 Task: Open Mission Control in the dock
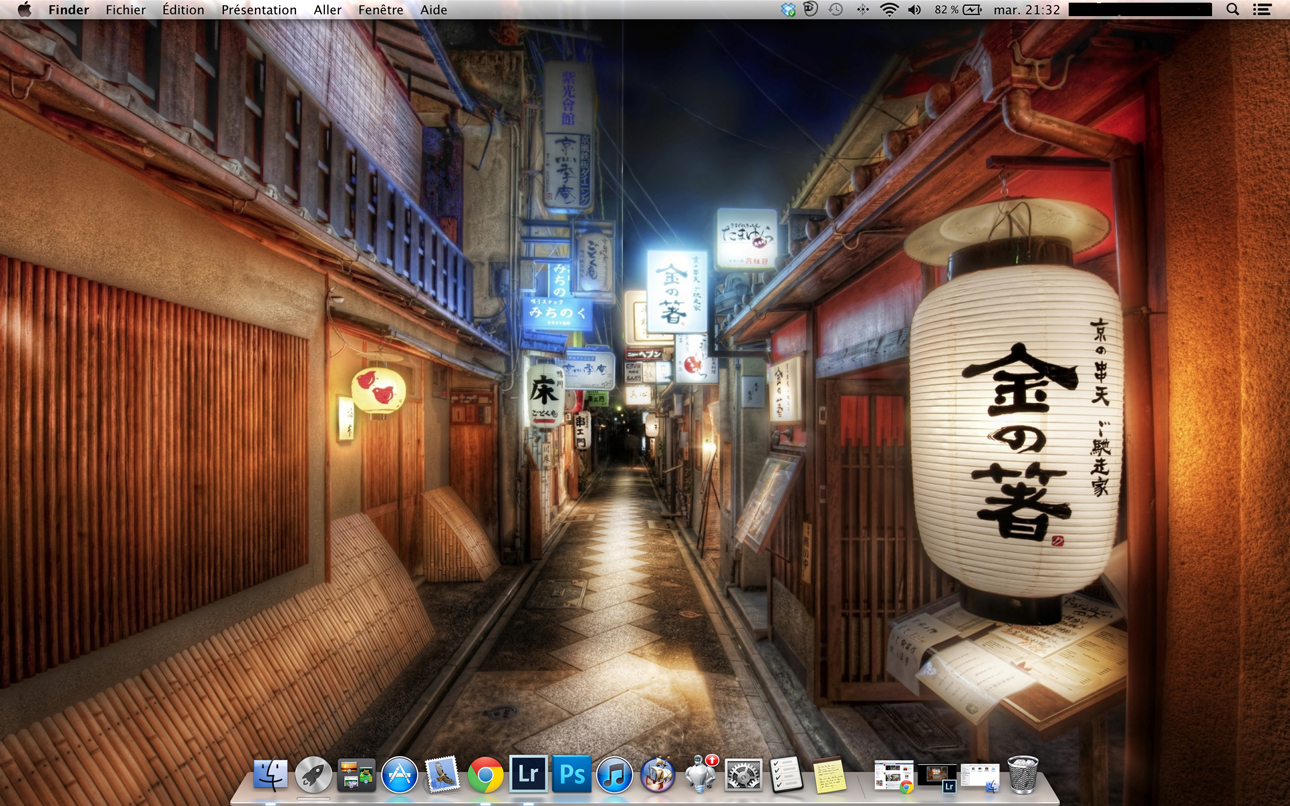(356, 776)
